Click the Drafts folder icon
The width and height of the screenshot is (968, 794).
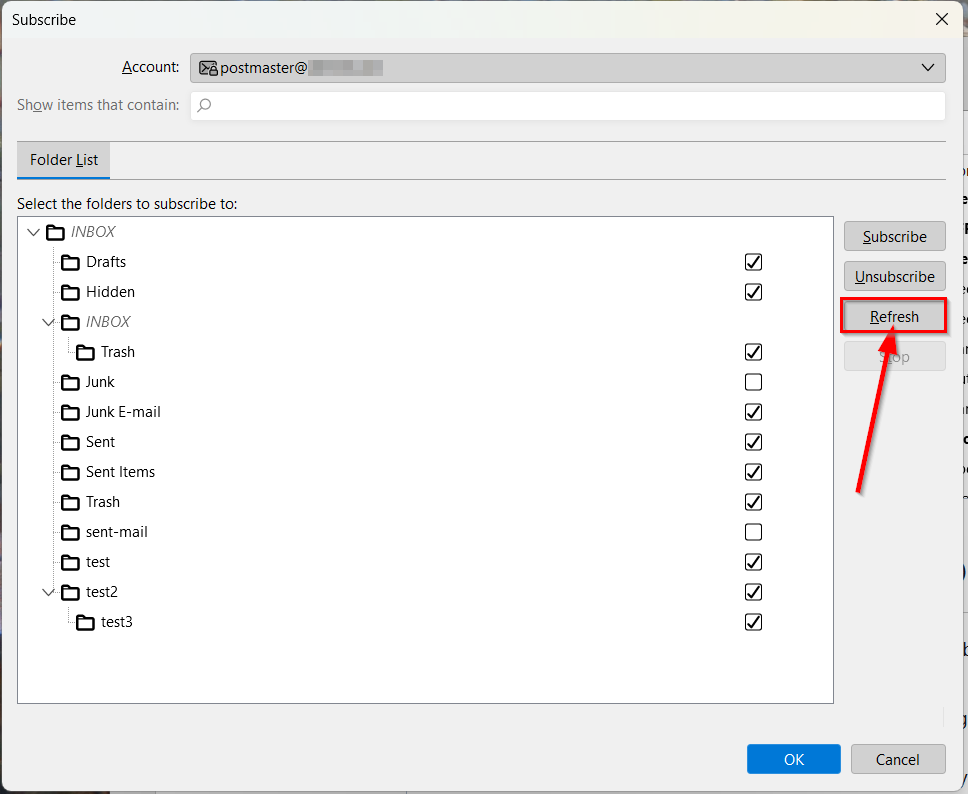[70, 262]
